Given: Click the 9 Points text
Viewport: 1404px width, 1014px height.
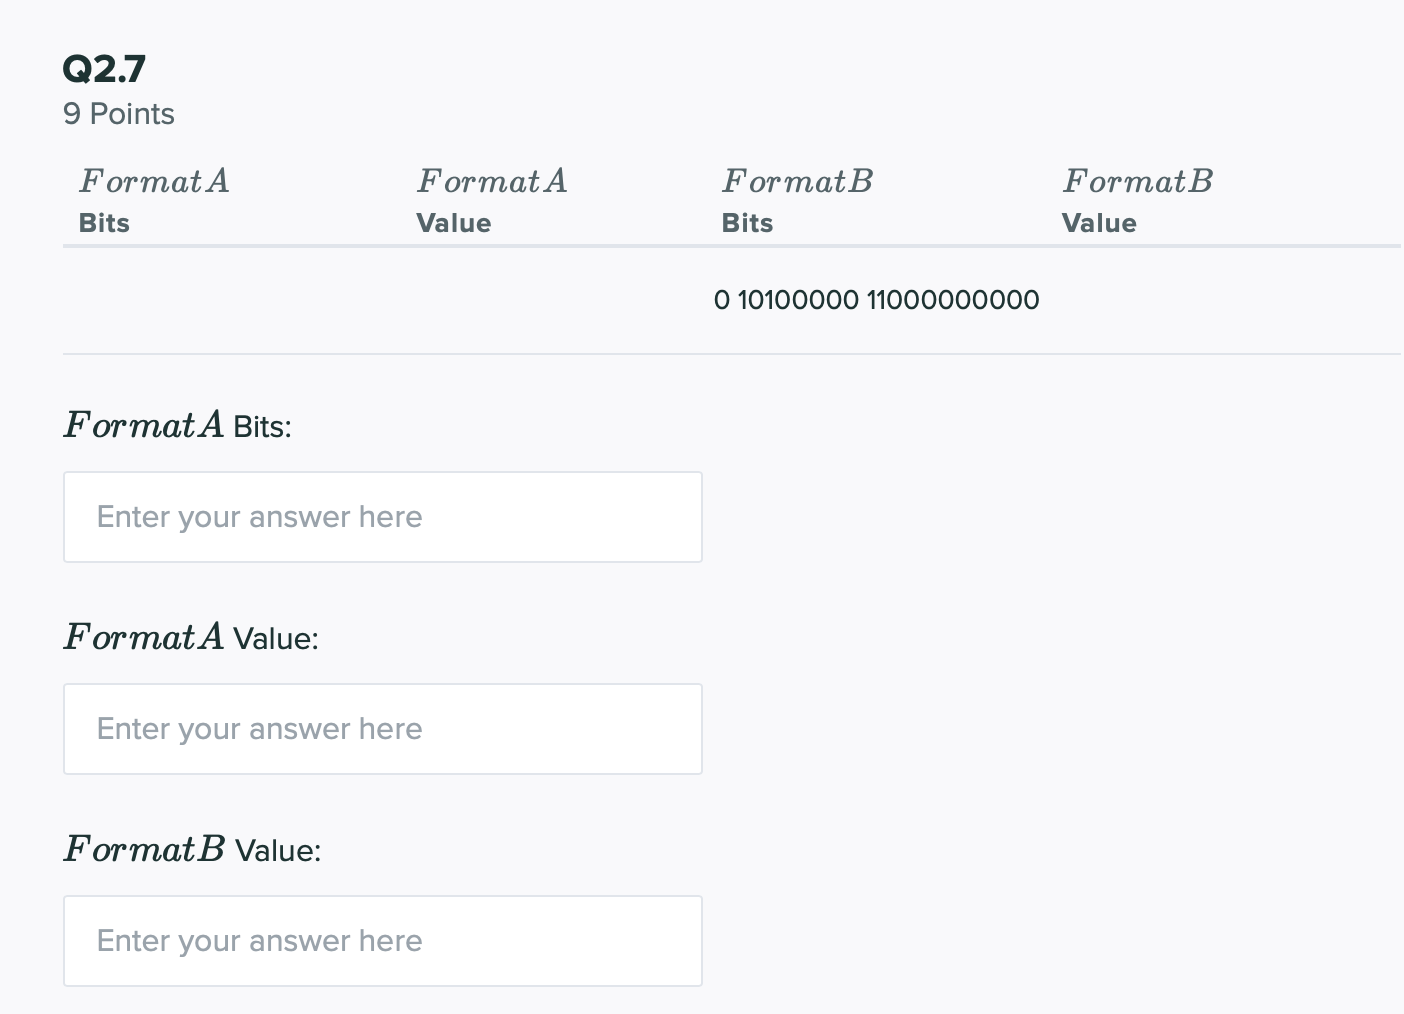Looking at the screenshot, I should 118,114.
